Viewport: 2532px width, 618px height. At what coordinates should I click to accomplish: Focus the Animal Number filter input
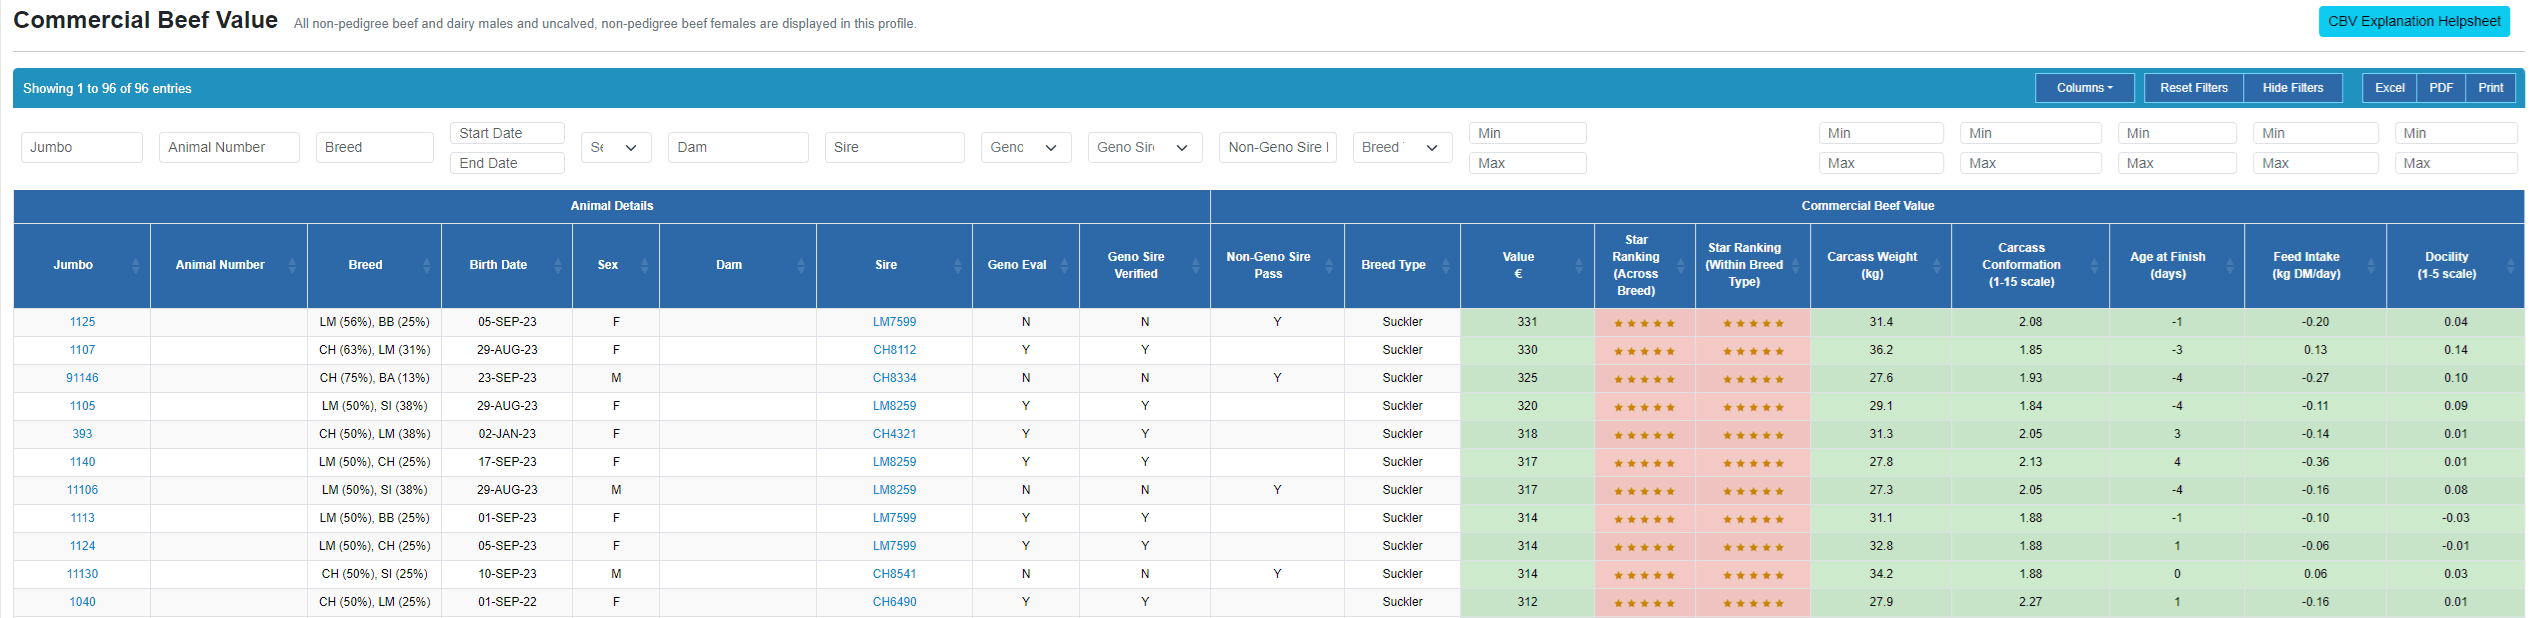tap(229, 147)
